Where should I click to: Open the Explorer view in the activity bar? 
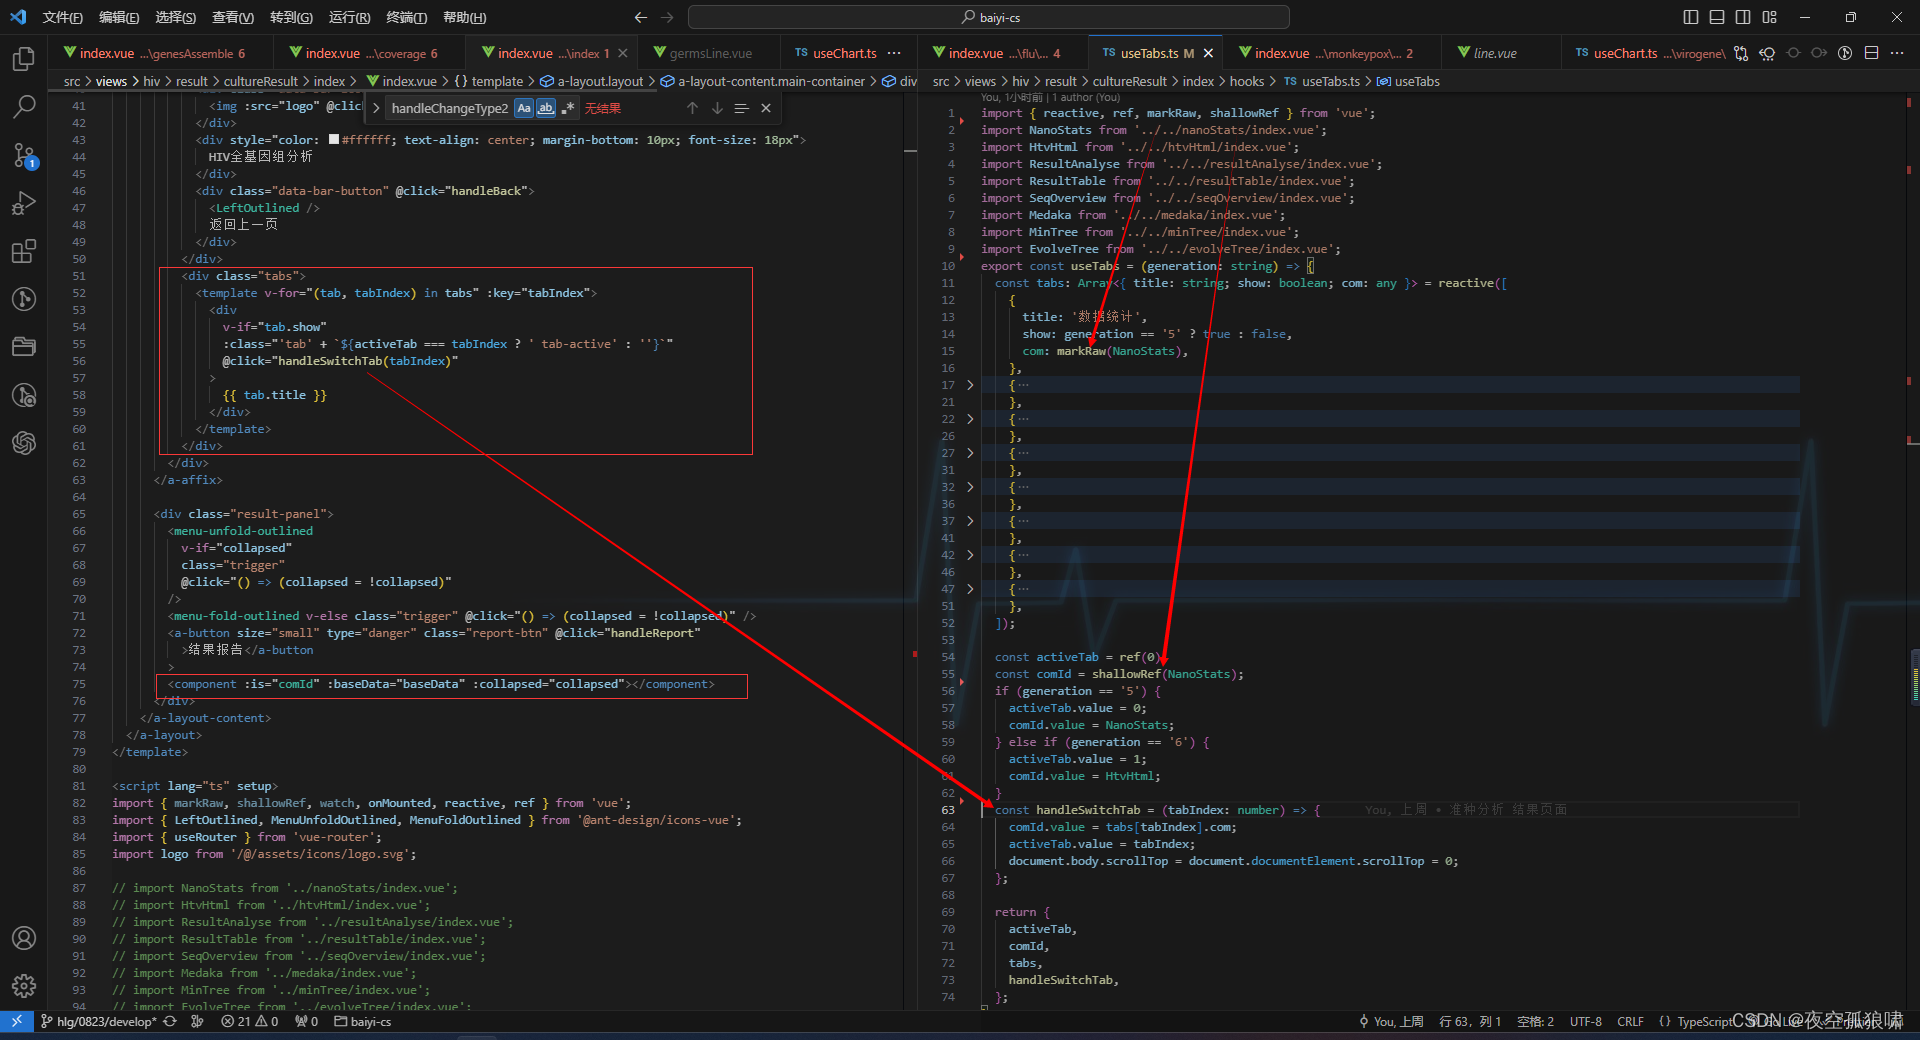(x=24, y=59)
